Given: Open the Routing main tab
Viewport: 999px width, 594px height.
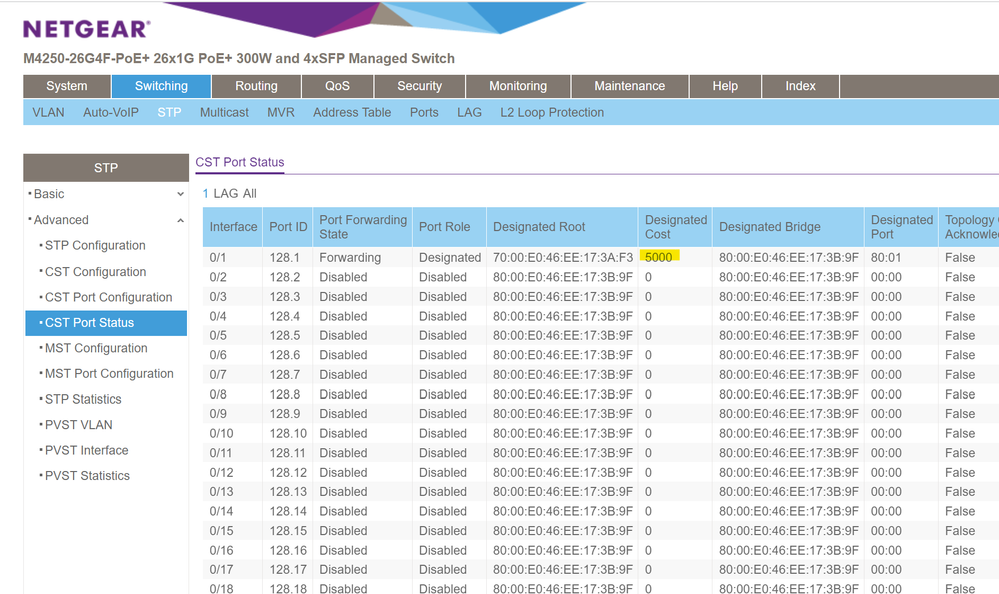Looking at the screenshot, I should (256, 86).
